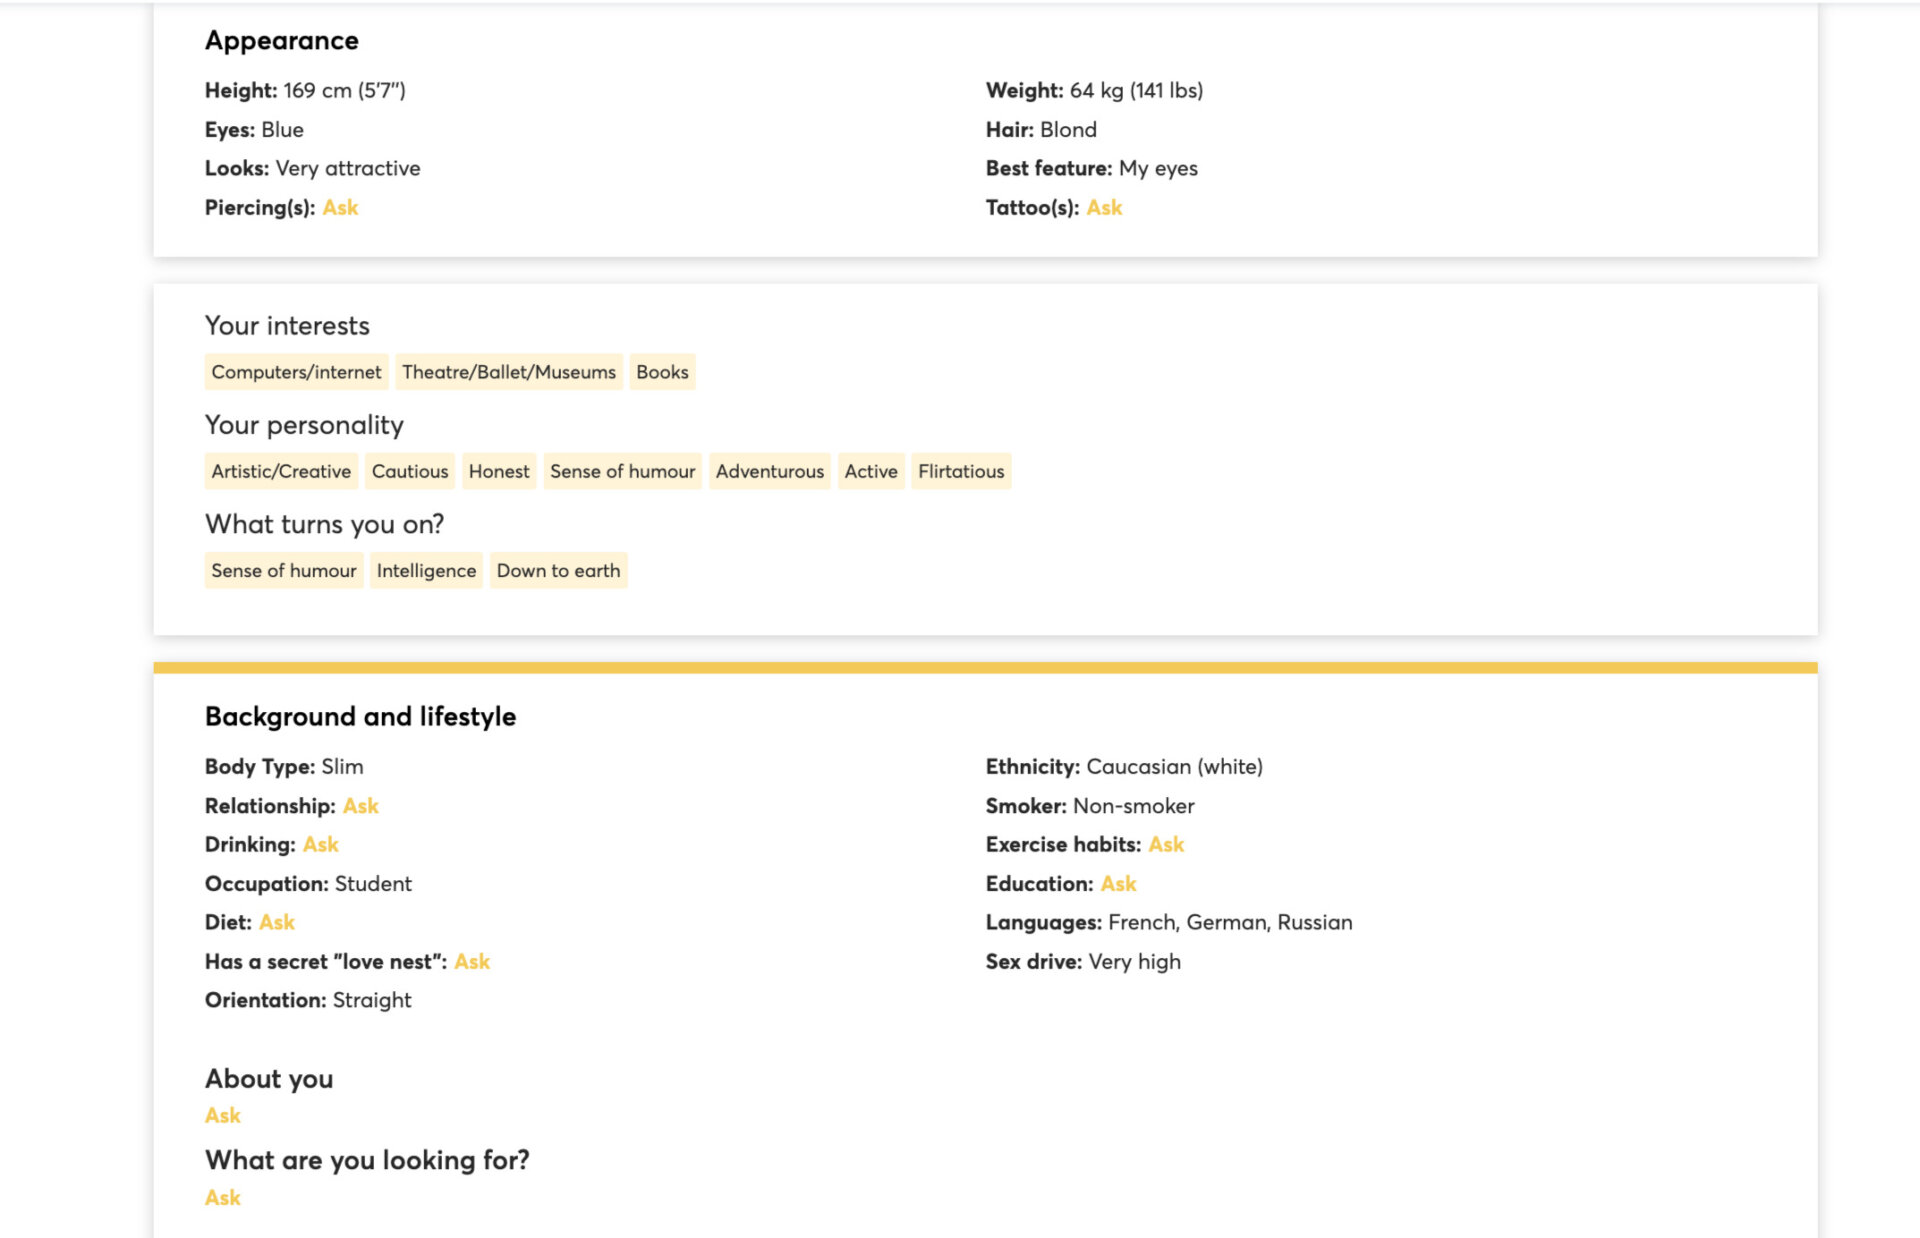This screenshot has width=1920, height=1238.
Task: Click the Ask link under About you
Action: tap(223, 1116)
